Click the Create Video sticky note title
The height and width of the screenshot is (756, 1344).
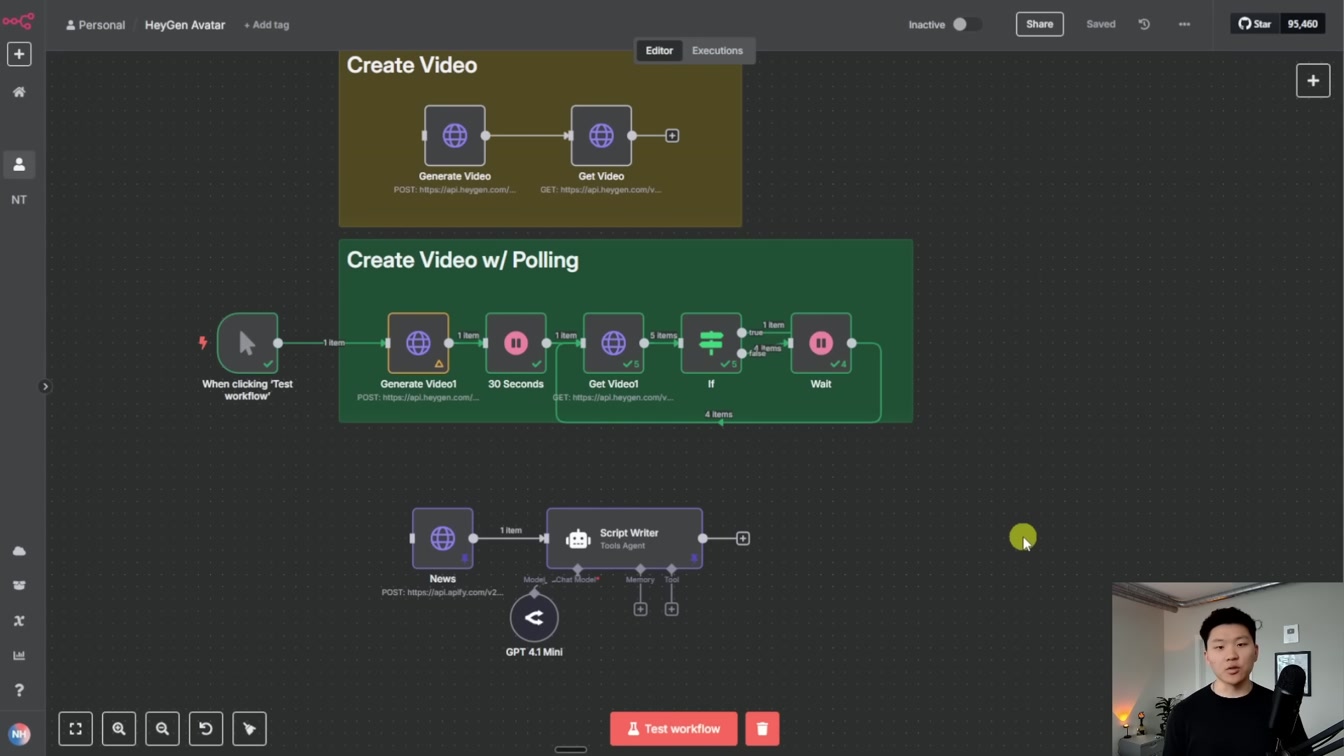pyautogui.click(x=412, y=65)
